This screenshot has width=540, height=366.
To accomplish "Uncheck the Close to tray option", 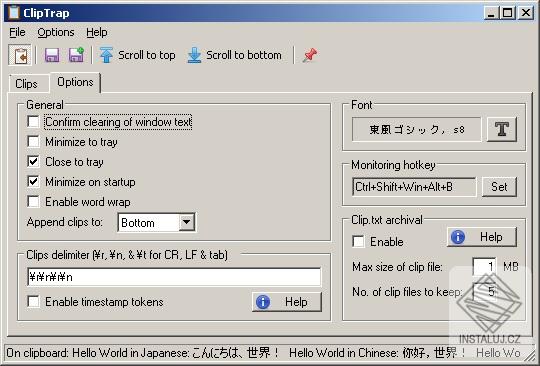I will (x=33, y=161).
